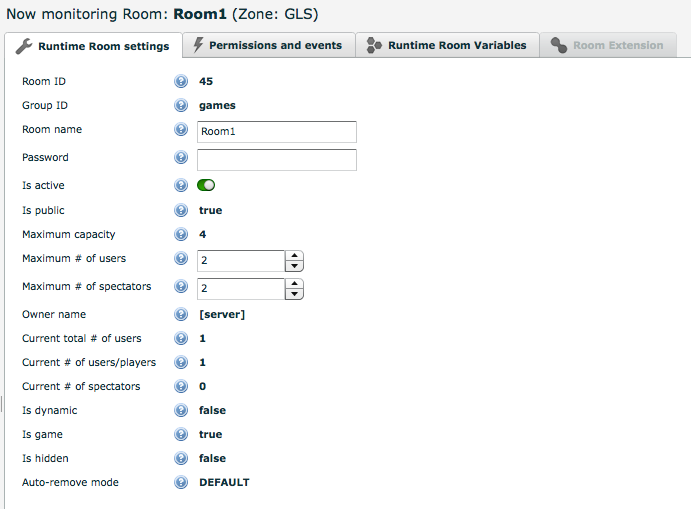Screen dimensions: 691x509
Task: Click the help icon for Is hidden
Action: (x=181, y=458)
